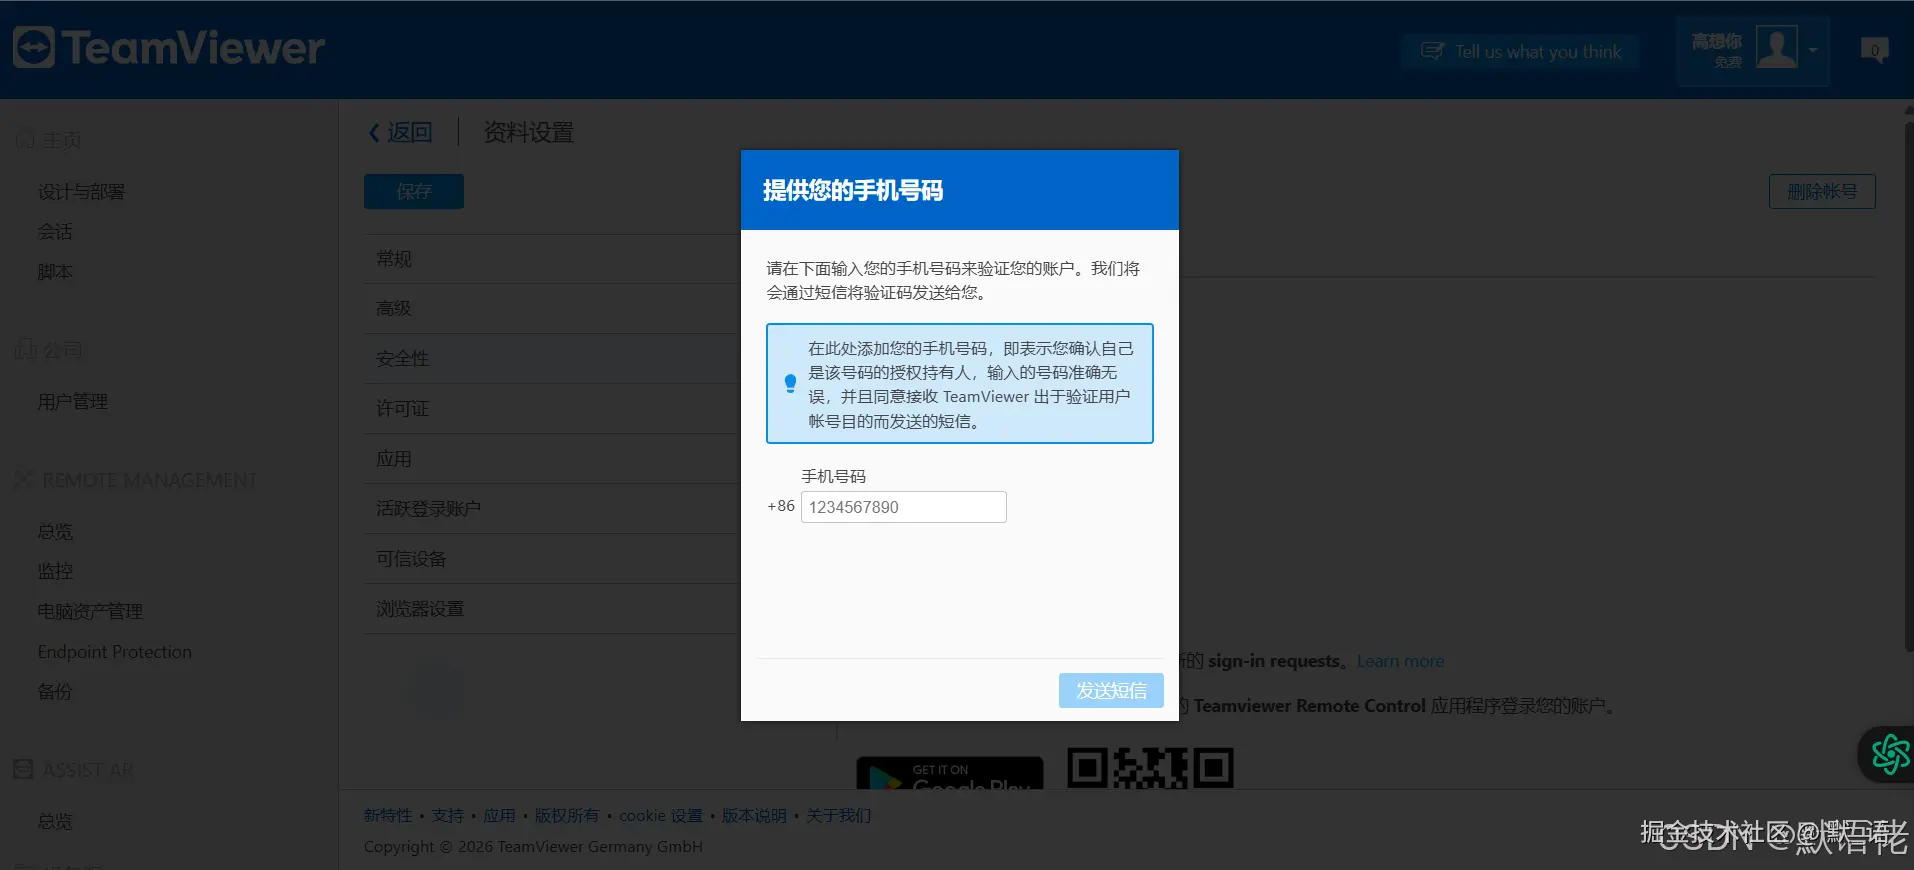
Task: Click the icon beside ASSIST AR
Action: tap(24, 769)
